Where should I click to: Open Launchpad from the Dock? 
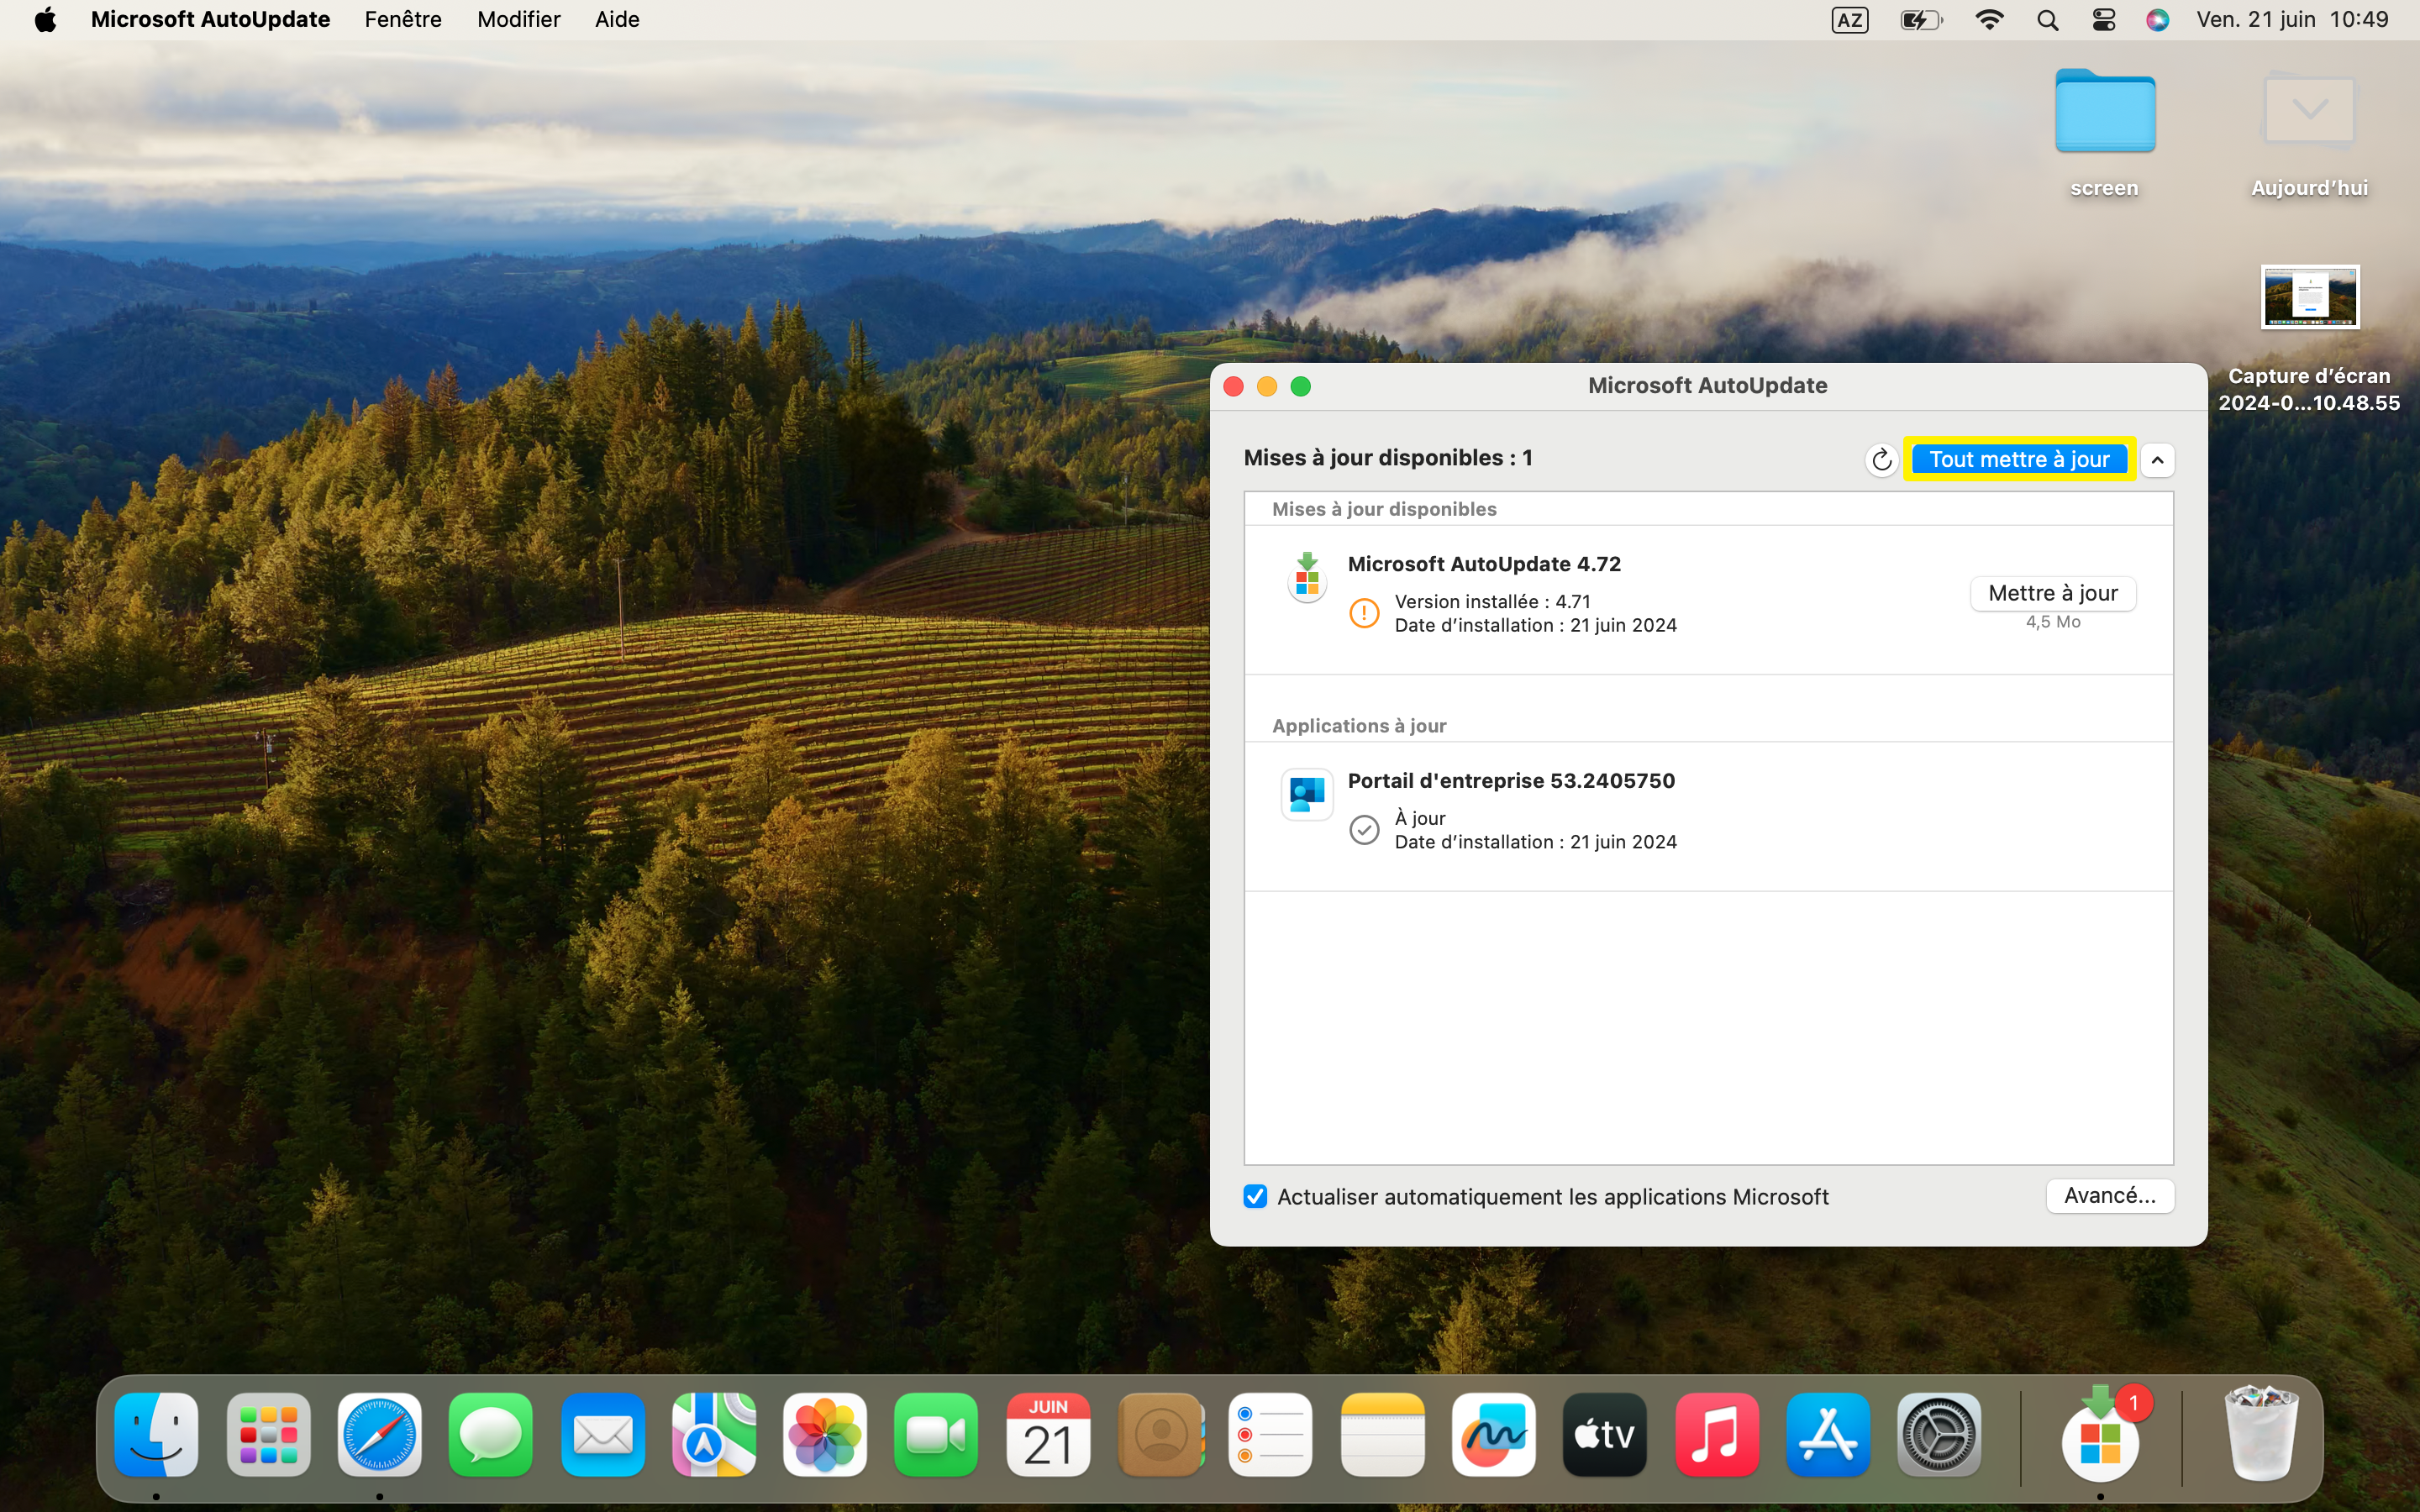tap(268, 1434)
